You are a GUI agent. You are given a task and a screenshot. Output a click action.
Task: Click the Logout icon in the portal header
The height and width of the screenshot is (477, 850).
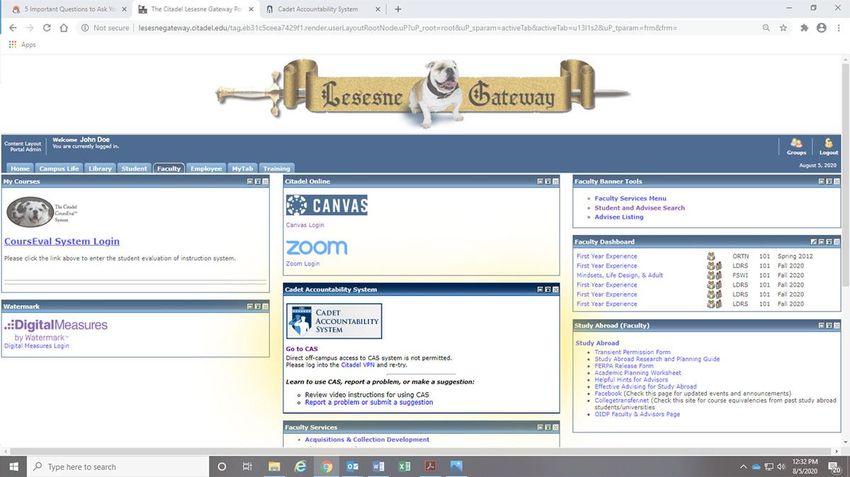pyautogui.click(x=828, y=146)
